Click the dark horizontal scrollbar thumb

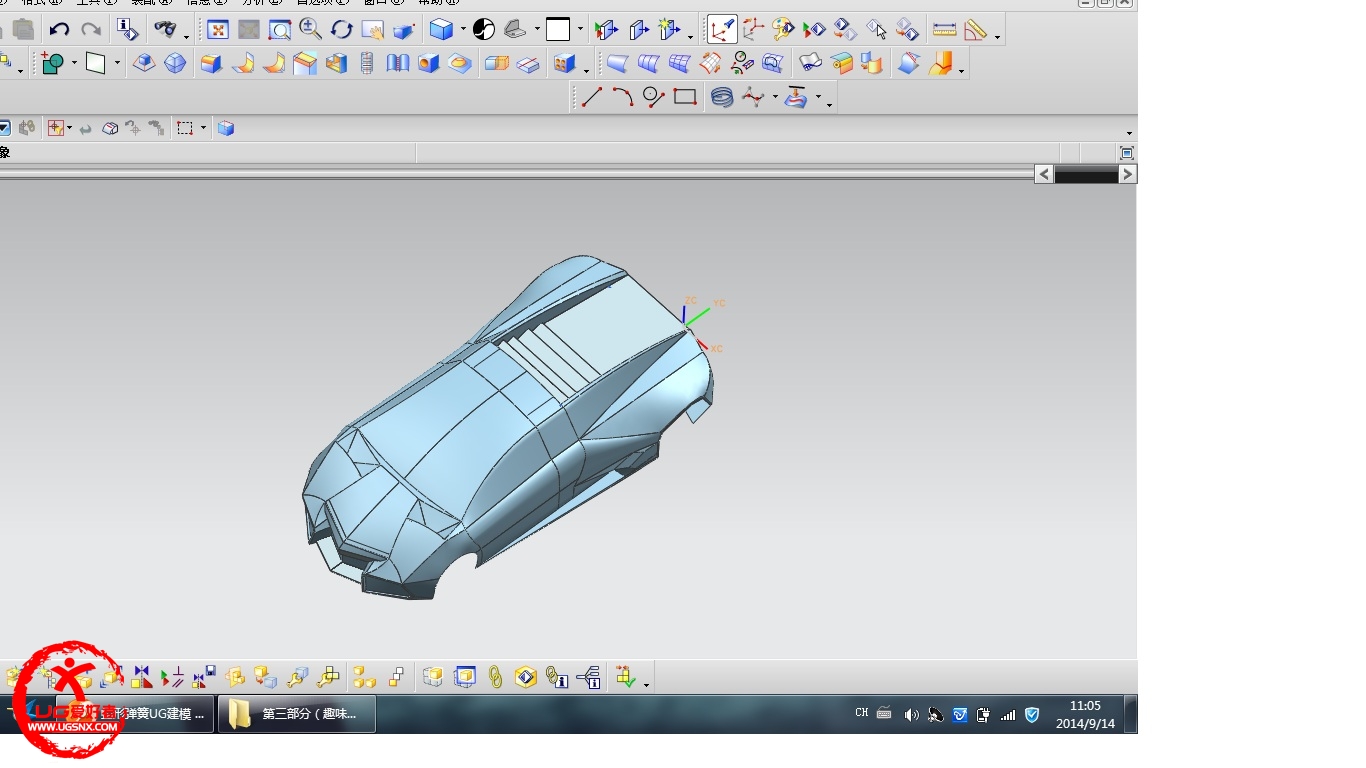pos(1086,174)
